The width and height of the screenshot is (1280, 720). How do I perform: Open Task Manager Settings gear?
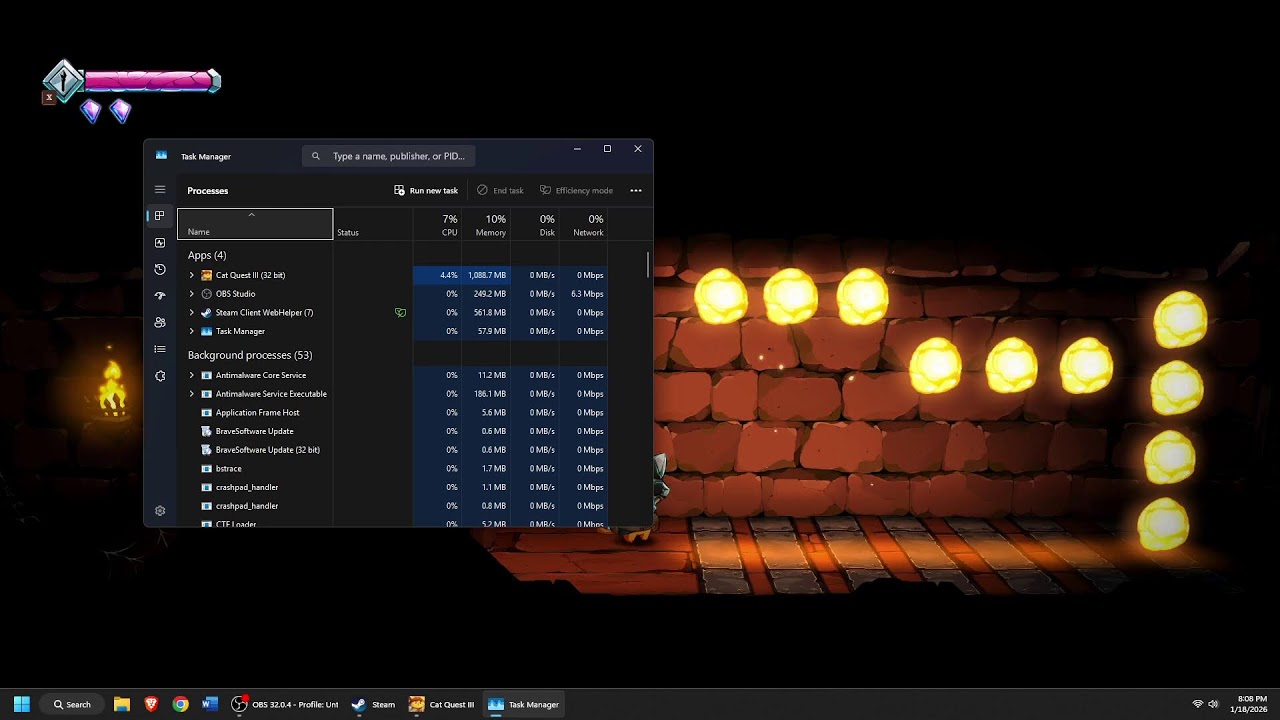(x=160, y=511)
